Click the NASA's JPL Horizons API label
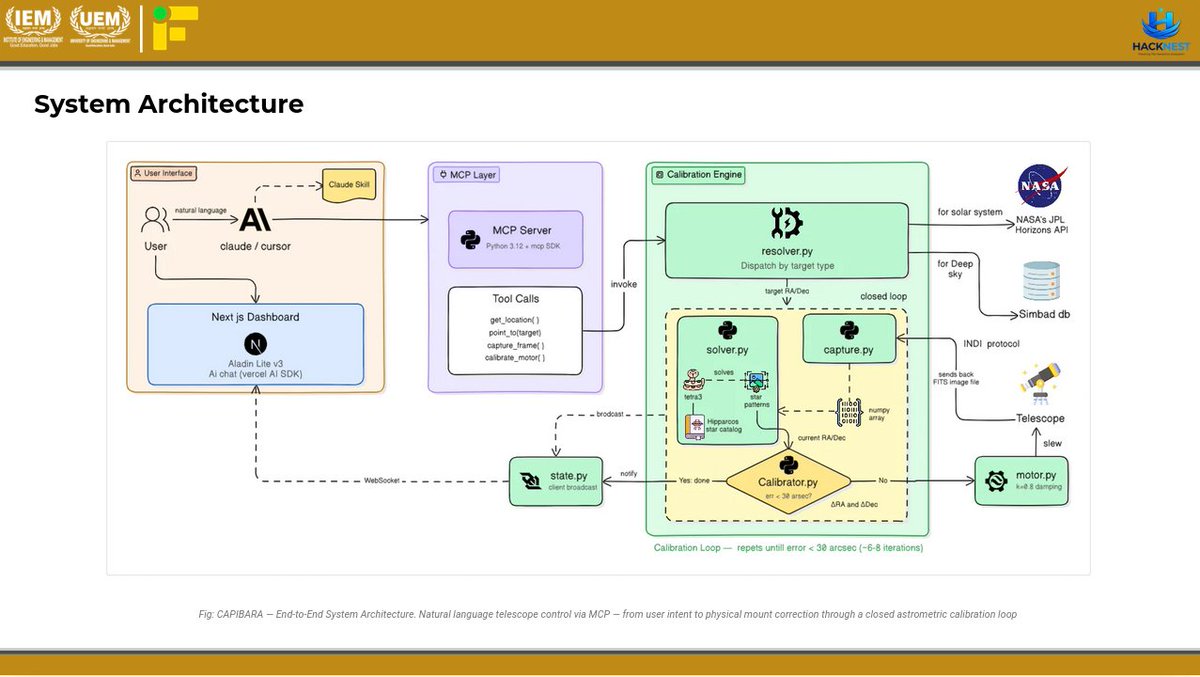The width and height of the screenshot is (1200, 677). pos(1039,225)
